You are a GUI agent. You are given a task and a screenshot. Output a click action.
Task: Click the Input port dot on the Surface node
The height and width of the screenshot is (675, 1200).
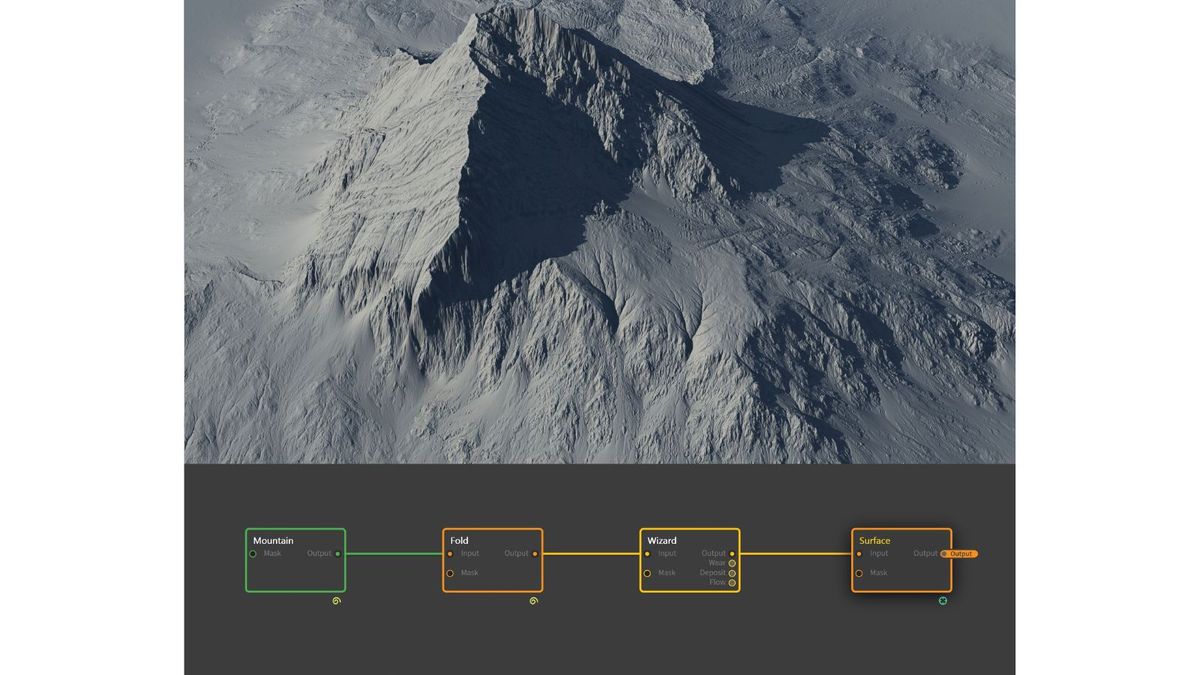(x=859, y=553)
